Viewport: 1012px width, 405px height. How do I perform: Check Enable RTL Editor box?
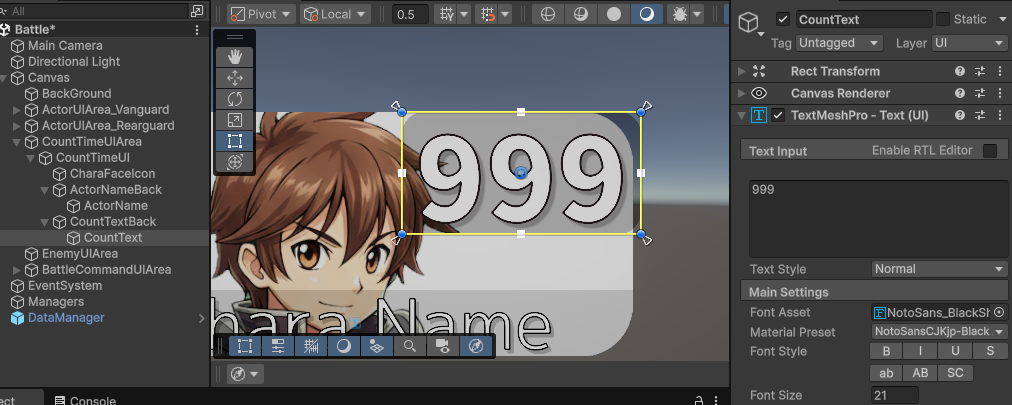990,151
